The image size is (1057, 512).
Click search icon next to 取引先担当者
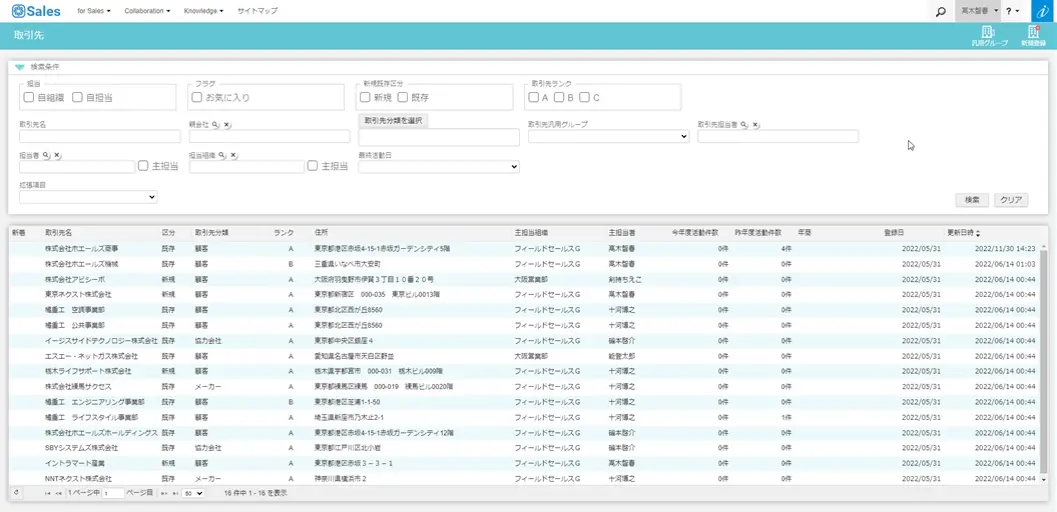(x=744, y=125)
